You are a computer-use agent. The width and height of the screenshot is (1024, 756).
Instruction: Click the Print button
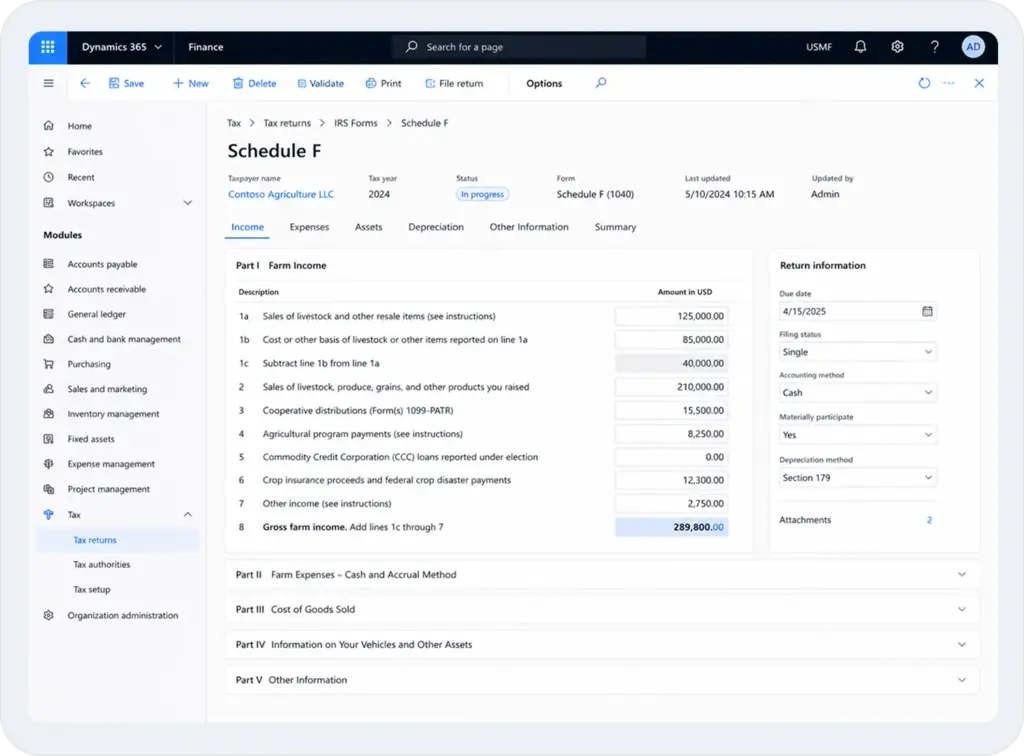(x=383, y=84)
